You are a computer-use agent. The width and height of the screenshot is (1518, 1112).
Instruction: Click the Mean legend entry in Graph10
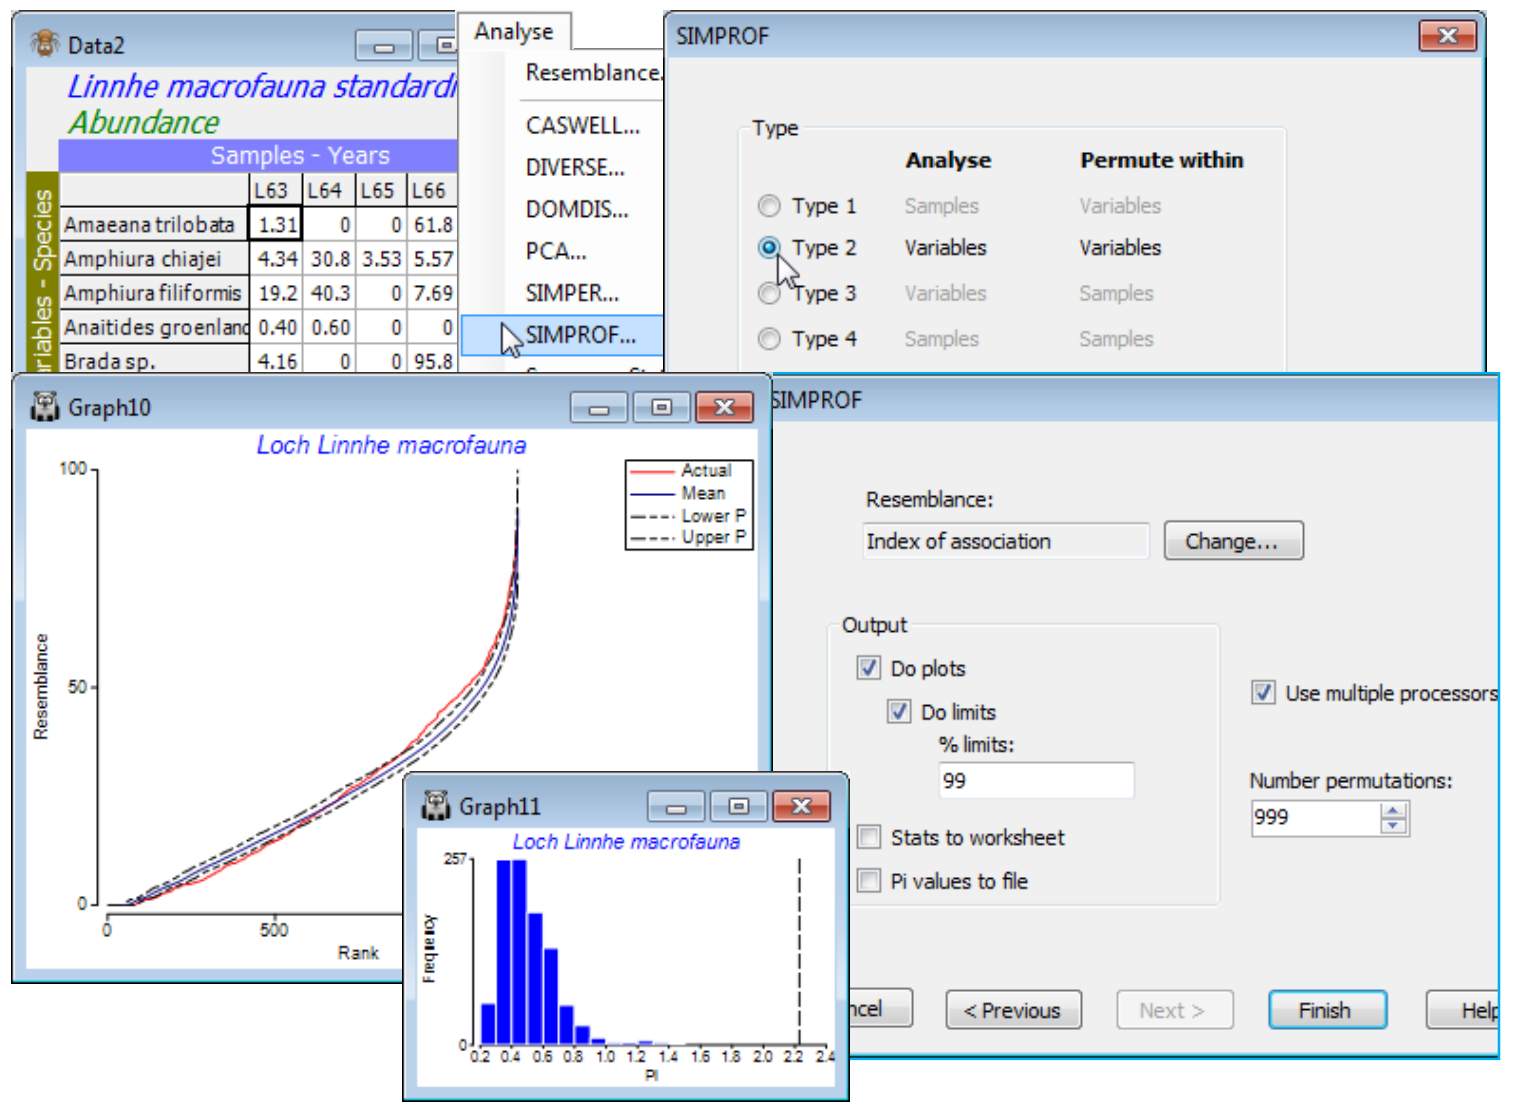[x=686, y=493]
